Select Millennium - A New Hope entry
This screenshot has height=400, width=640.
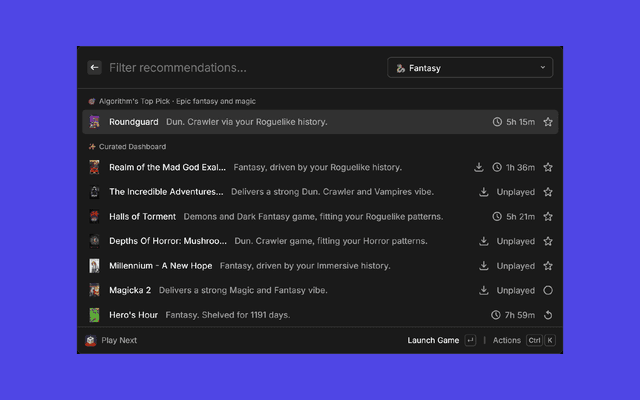point(320,266)
